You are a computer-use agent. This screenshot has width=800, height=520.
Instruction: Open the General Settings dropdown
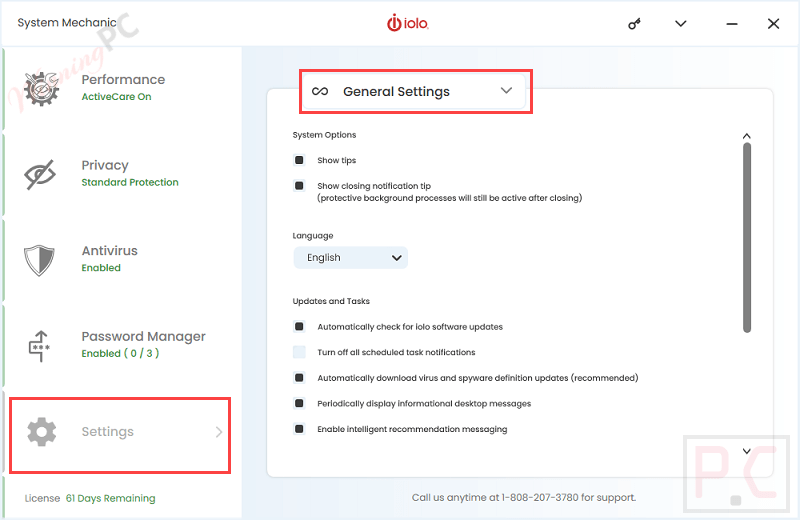tap(414, 91)
